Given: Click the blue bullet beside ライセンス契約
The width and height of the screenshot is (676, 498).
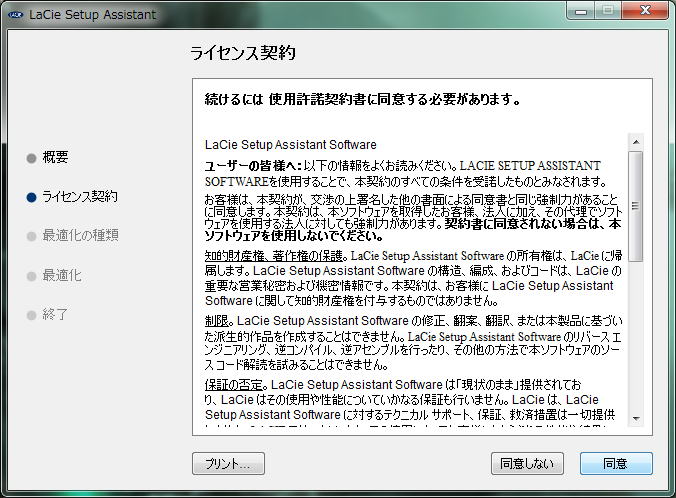Looking at the screenshot, I should (x=31, y=197).
